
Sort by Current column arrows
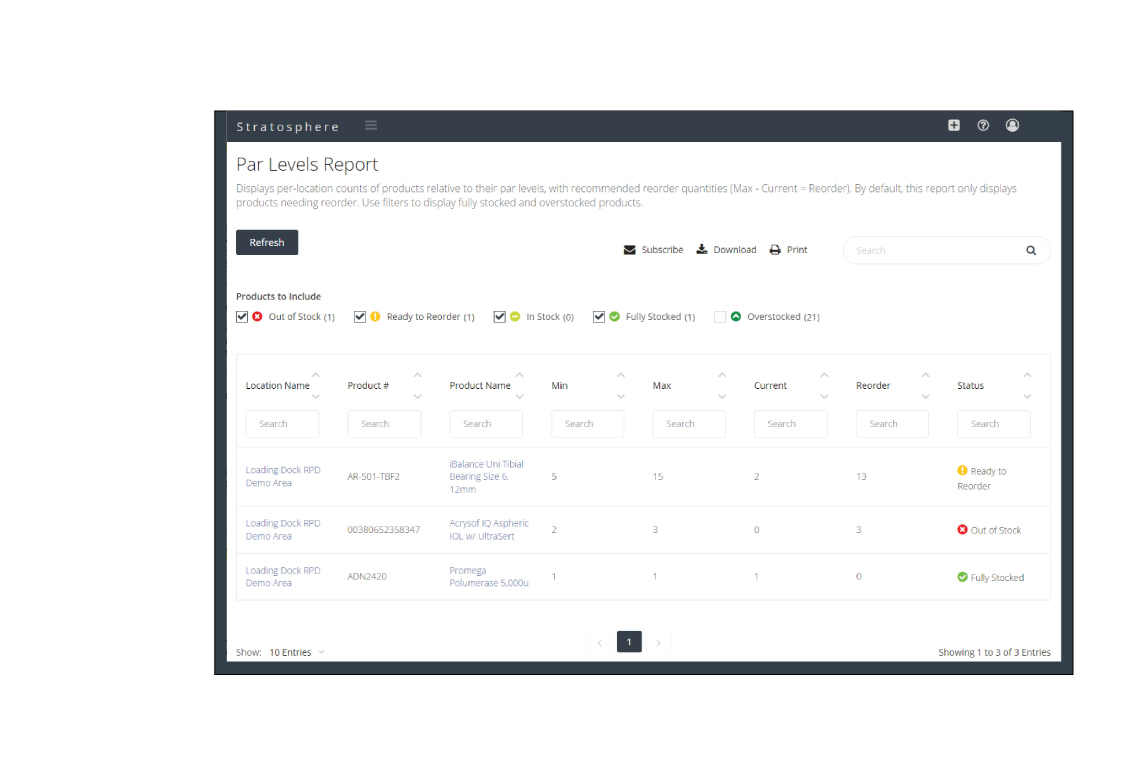pos(824,386)
